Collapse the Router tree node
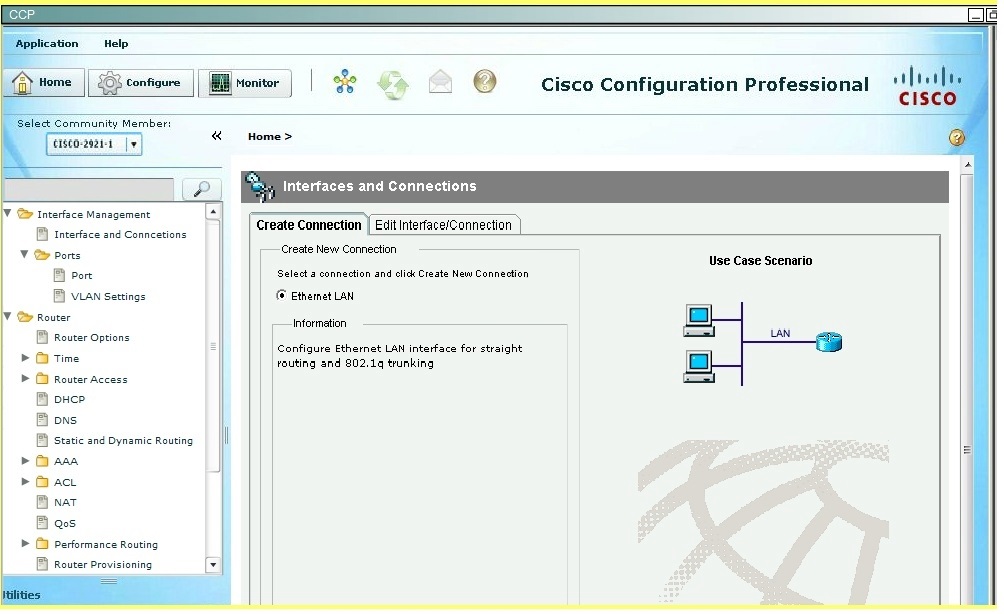Viewport: 1004px width, 614px height. coord(8,316)
